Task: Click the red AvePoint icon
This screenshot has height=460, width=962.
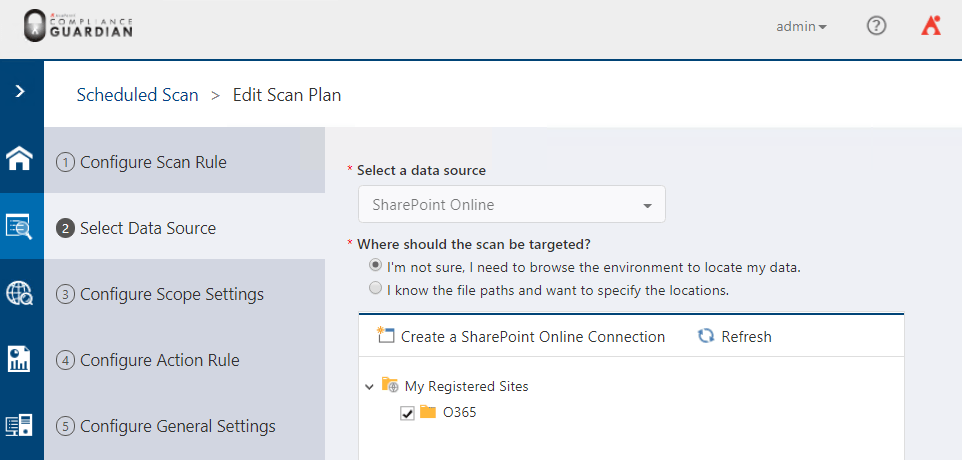Action: click(x=931, y=26)
